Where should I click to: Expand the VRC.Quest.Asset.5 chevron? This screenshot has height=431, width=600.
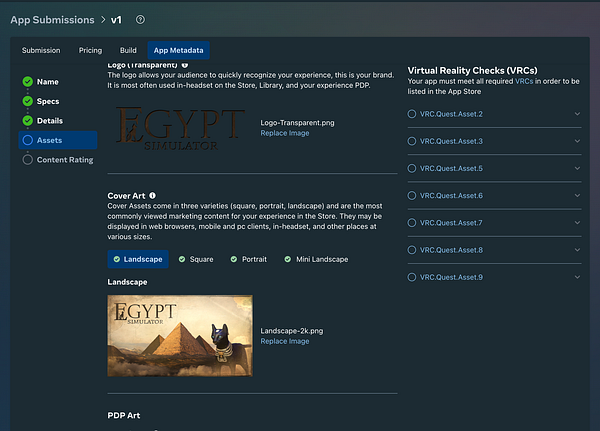577,168
